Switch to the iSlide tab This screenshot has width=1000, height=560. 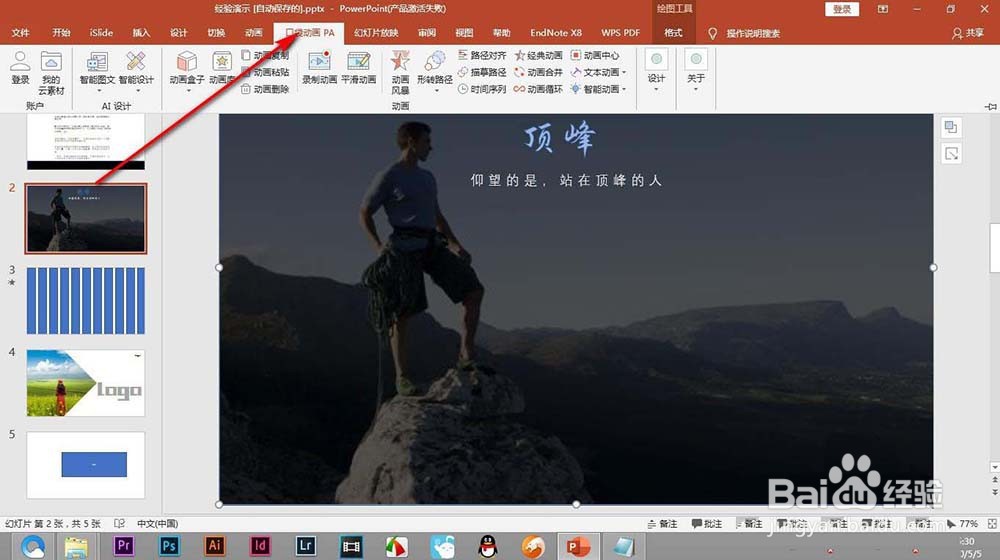101,33
